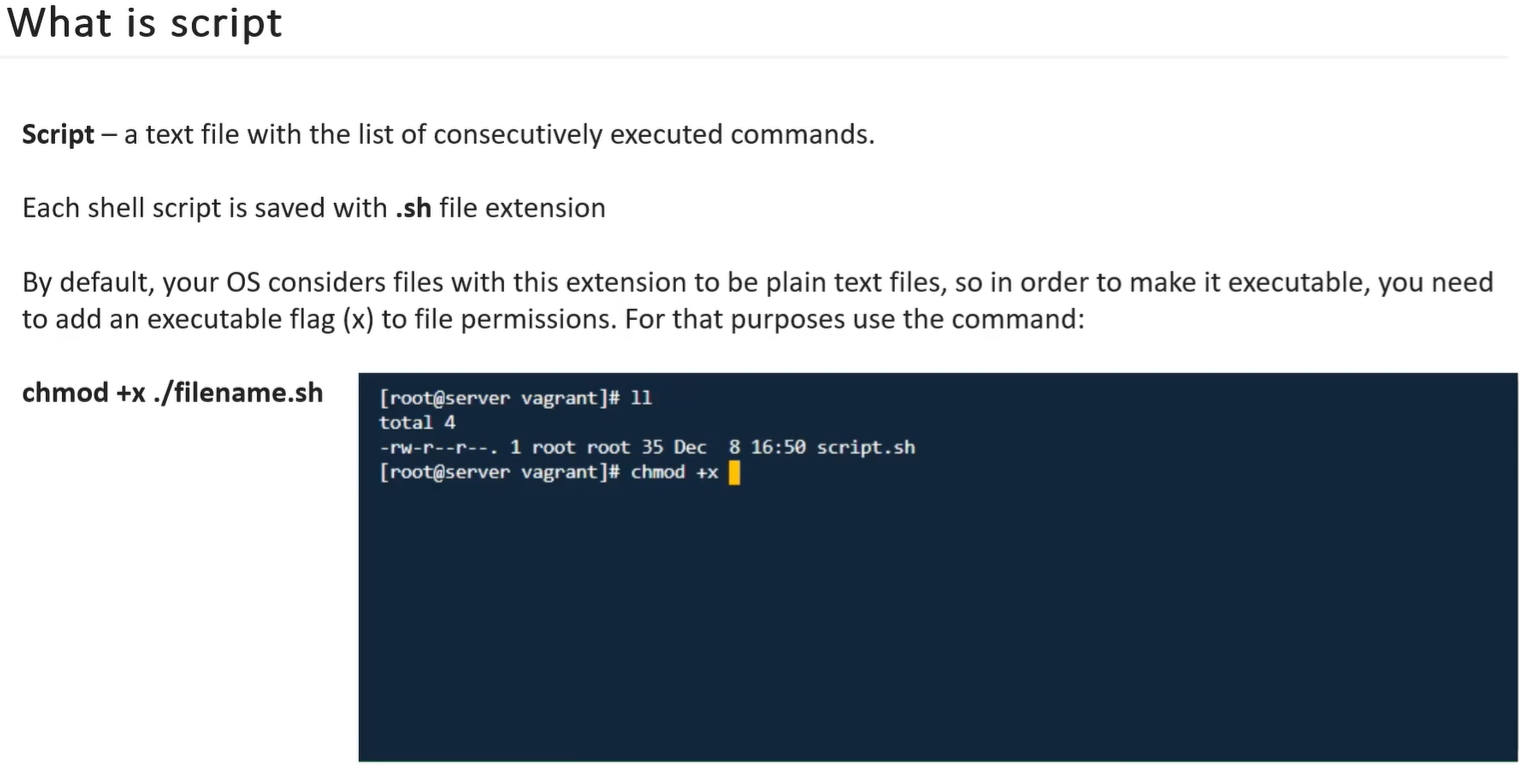Click the typed 'chmod +x' in terminal prompt
The width and height of the screenshot is (1525, 774).
675,472
